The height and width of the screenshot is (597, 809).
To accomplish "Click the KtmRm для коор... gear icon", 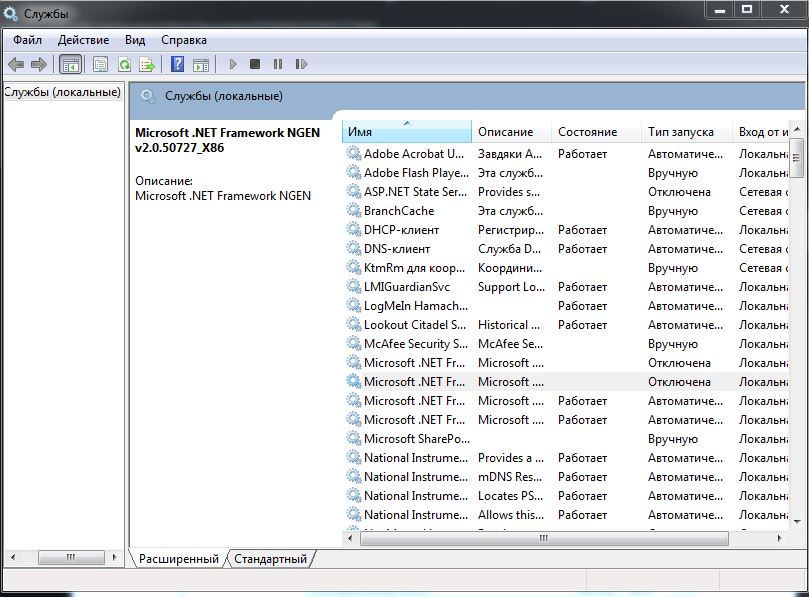I will [353, 267].
